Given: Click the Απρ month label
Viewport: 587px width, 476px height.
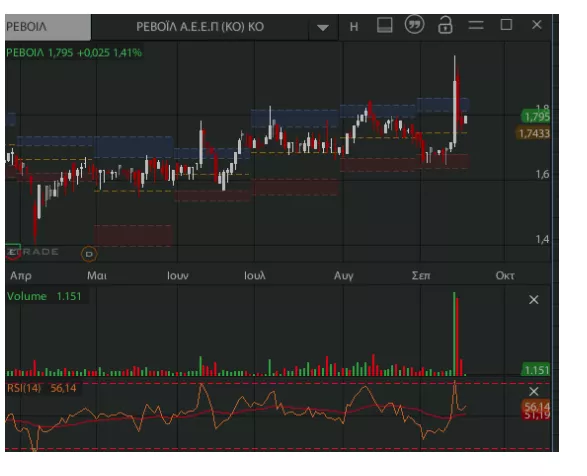Looking at the screenshot, I should click(21, 276).
